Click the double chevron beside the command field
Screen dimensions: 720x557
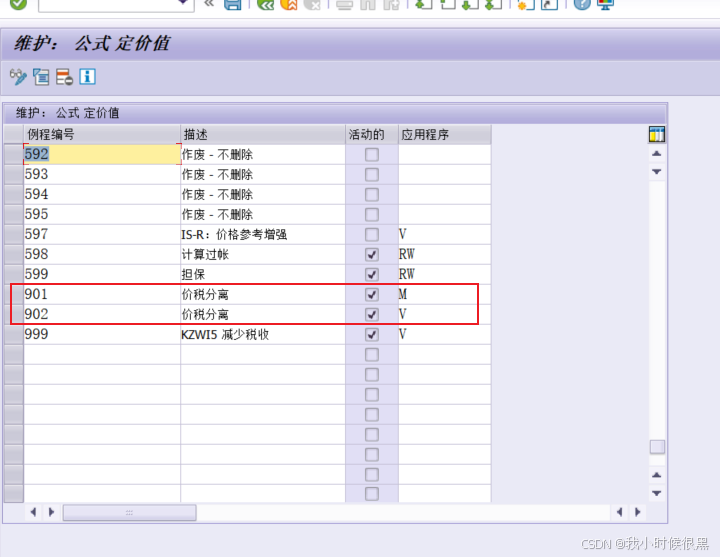coord(209,4)
